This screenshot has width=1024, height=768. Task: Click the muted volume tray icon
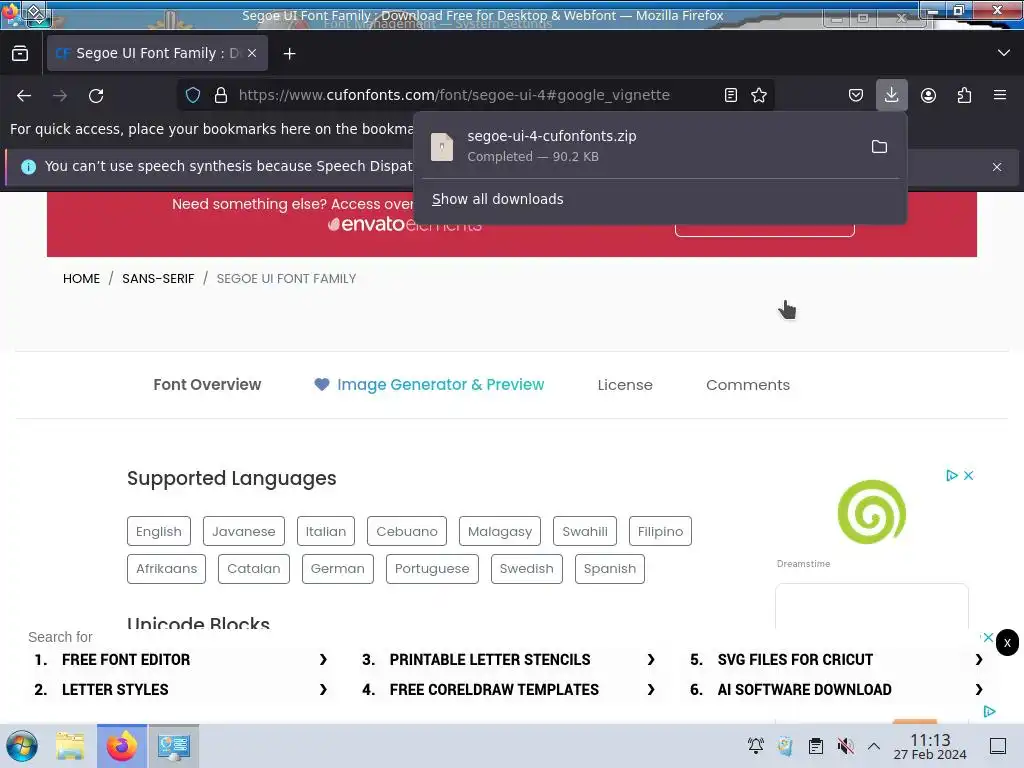click(845, 746)
